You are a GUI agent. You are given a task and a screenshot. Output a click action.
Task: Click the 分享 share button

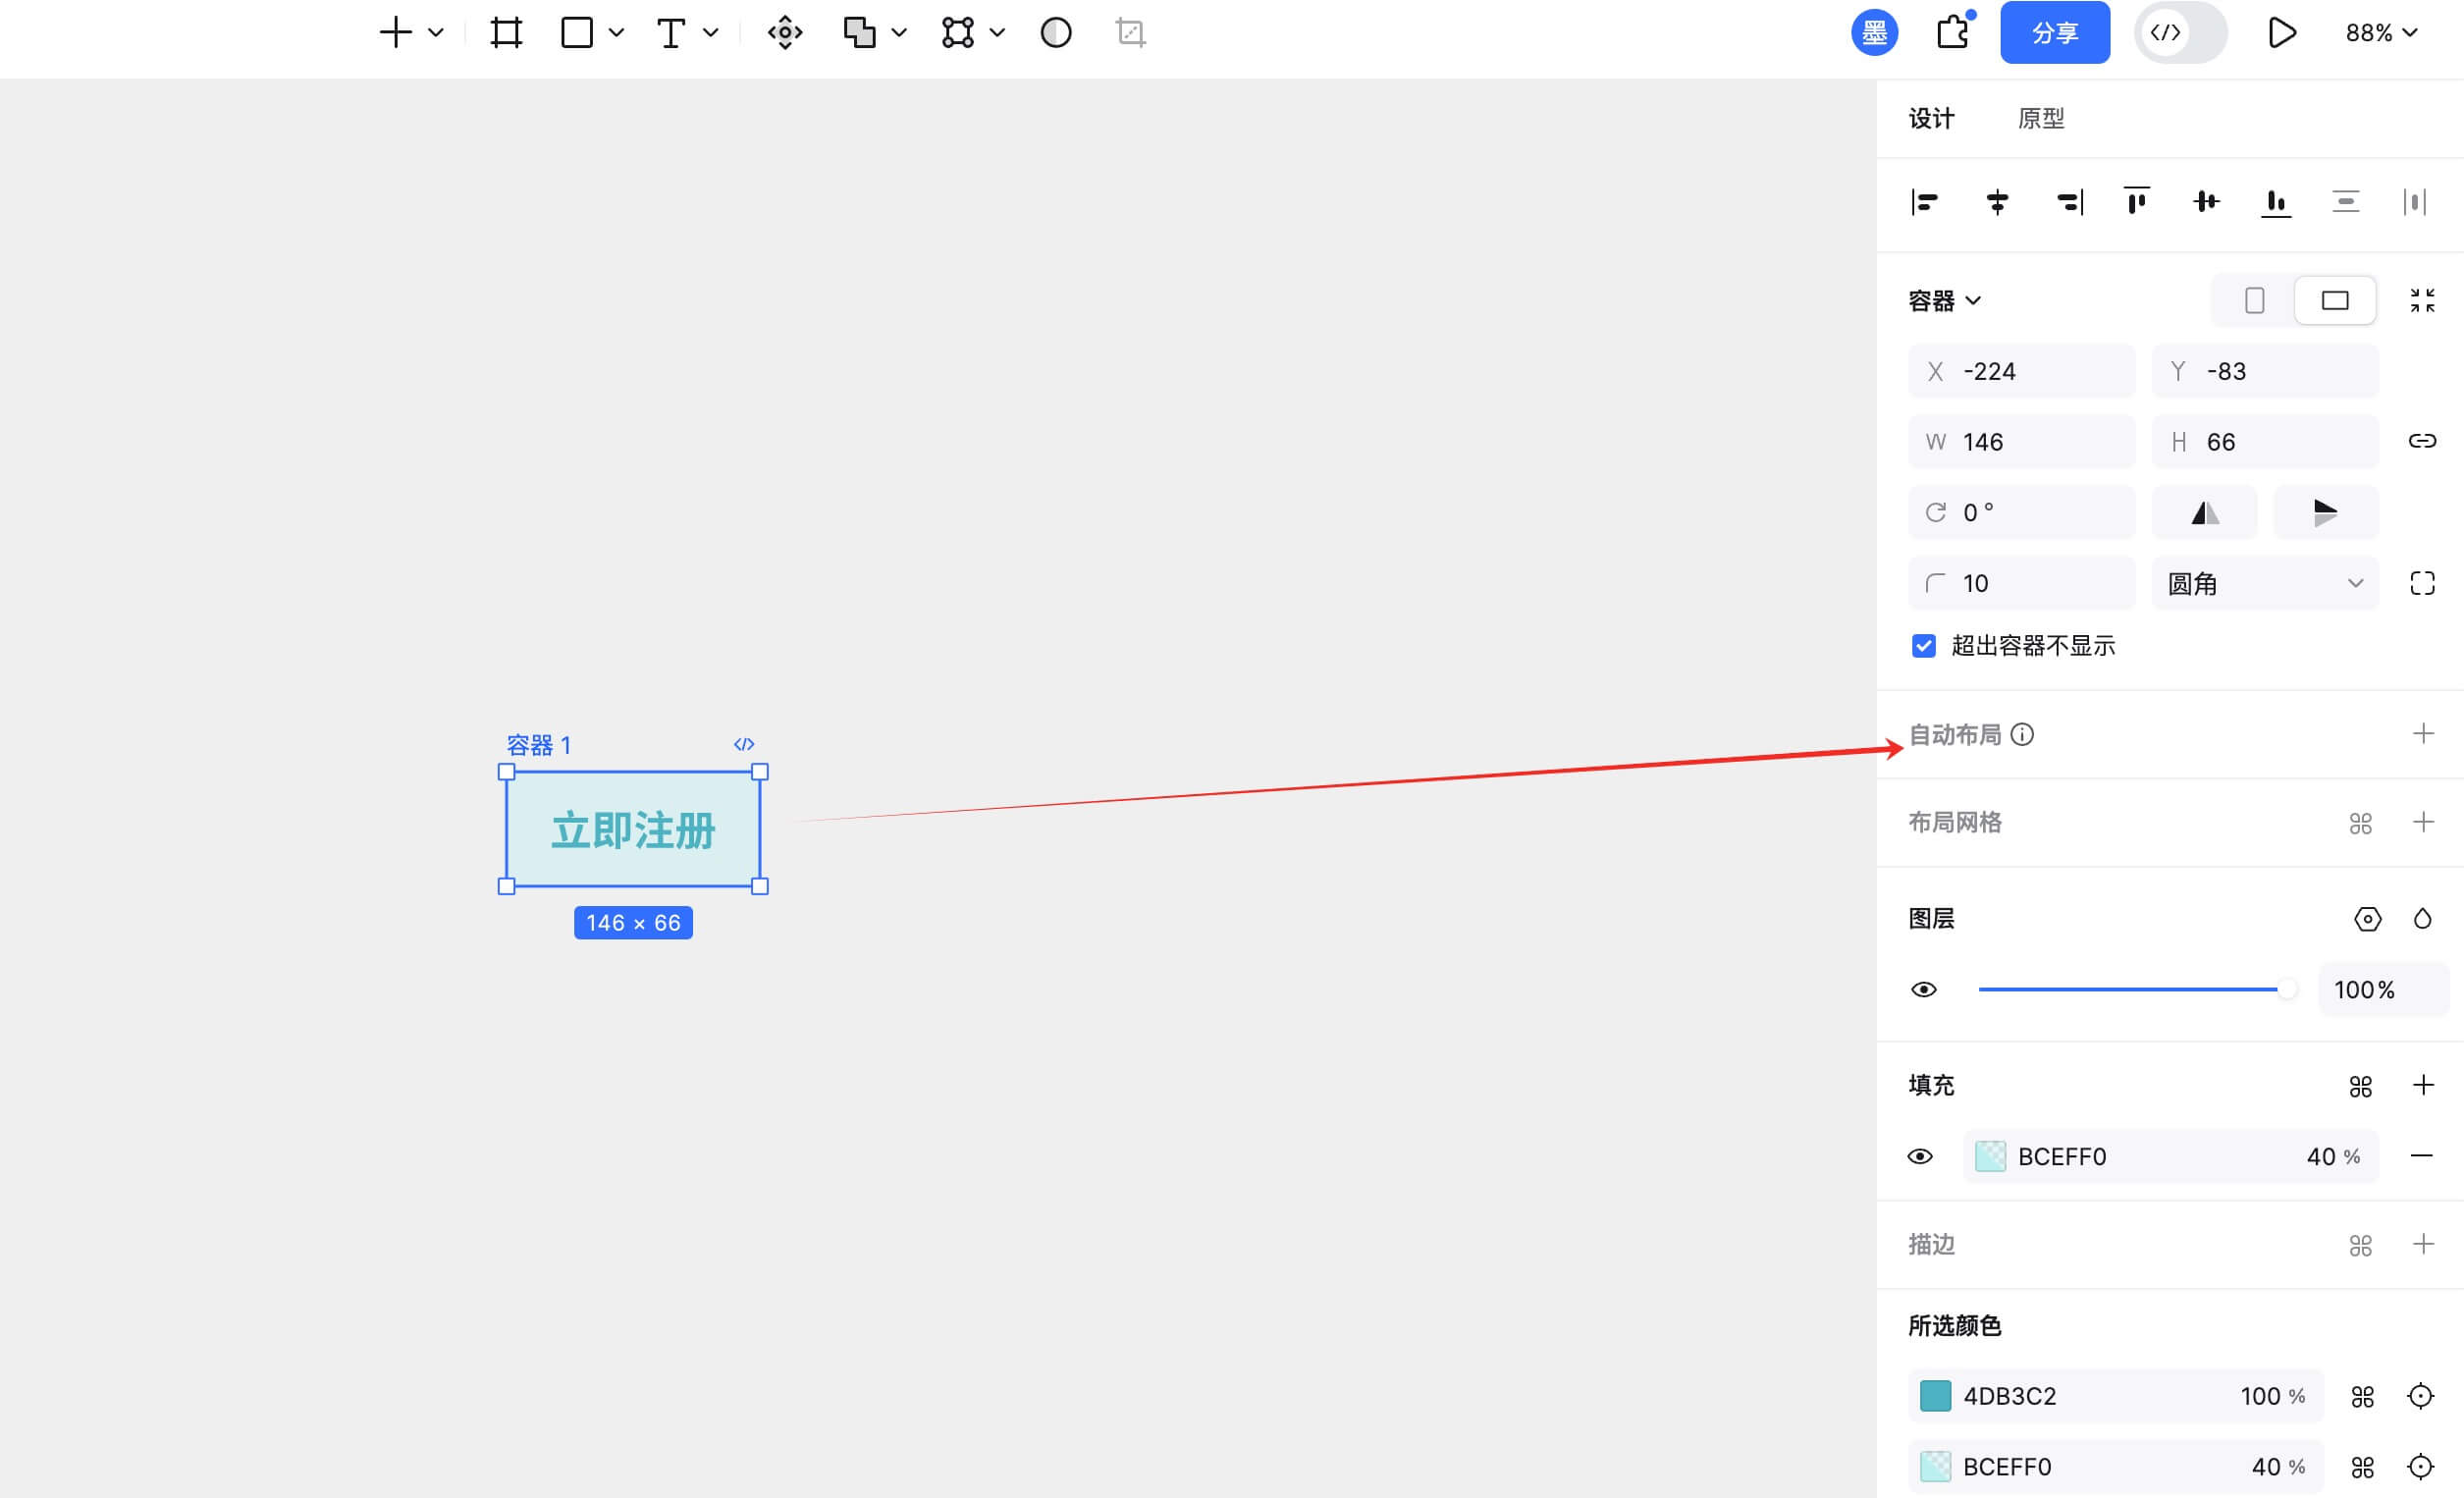(x=2054, y=33)
